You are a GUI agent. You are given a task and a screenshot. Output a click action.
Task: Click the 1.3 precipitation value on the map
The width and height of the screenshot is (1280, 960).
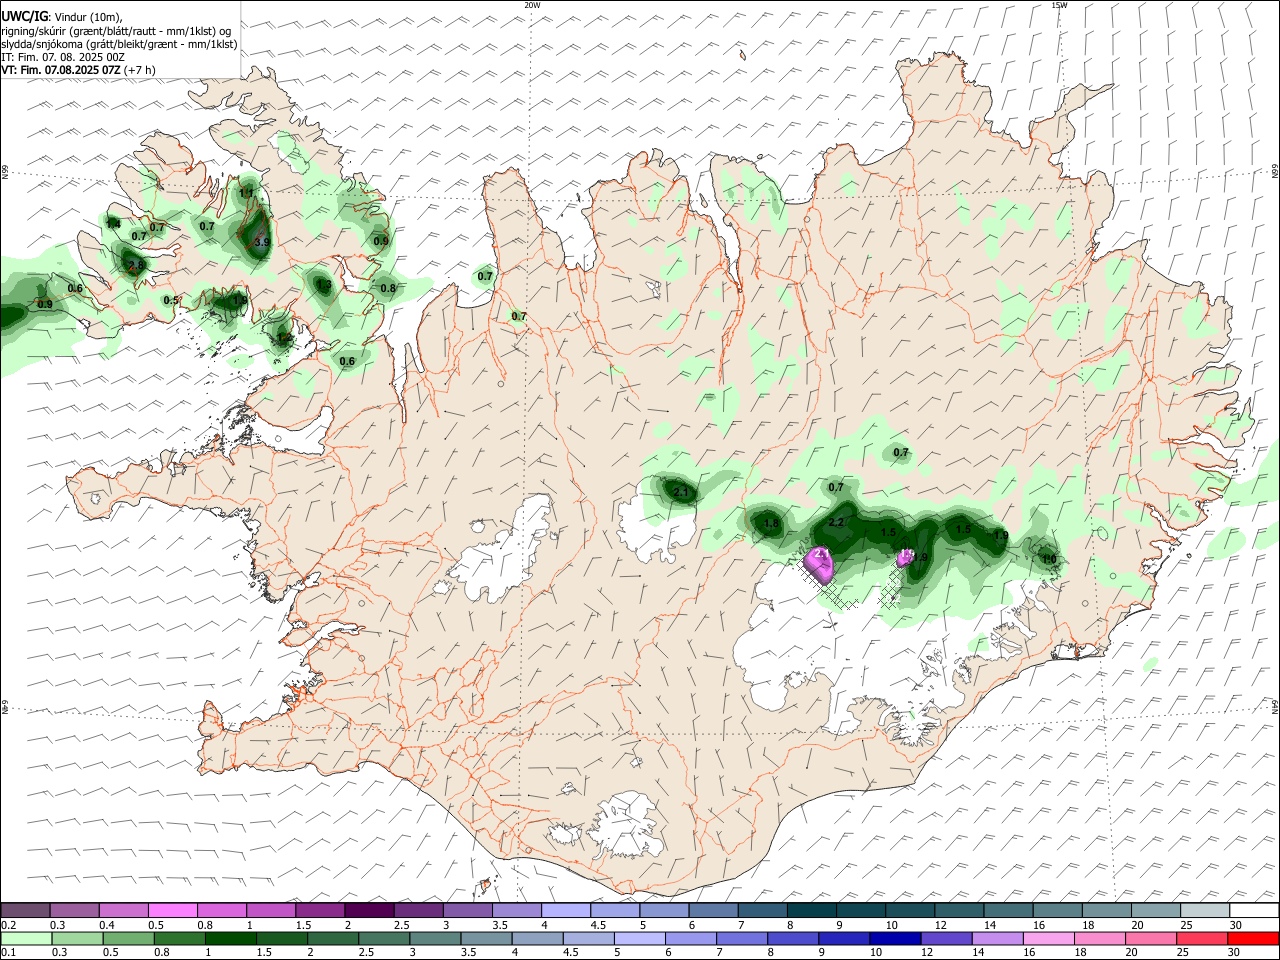click(x=323, y=285)
